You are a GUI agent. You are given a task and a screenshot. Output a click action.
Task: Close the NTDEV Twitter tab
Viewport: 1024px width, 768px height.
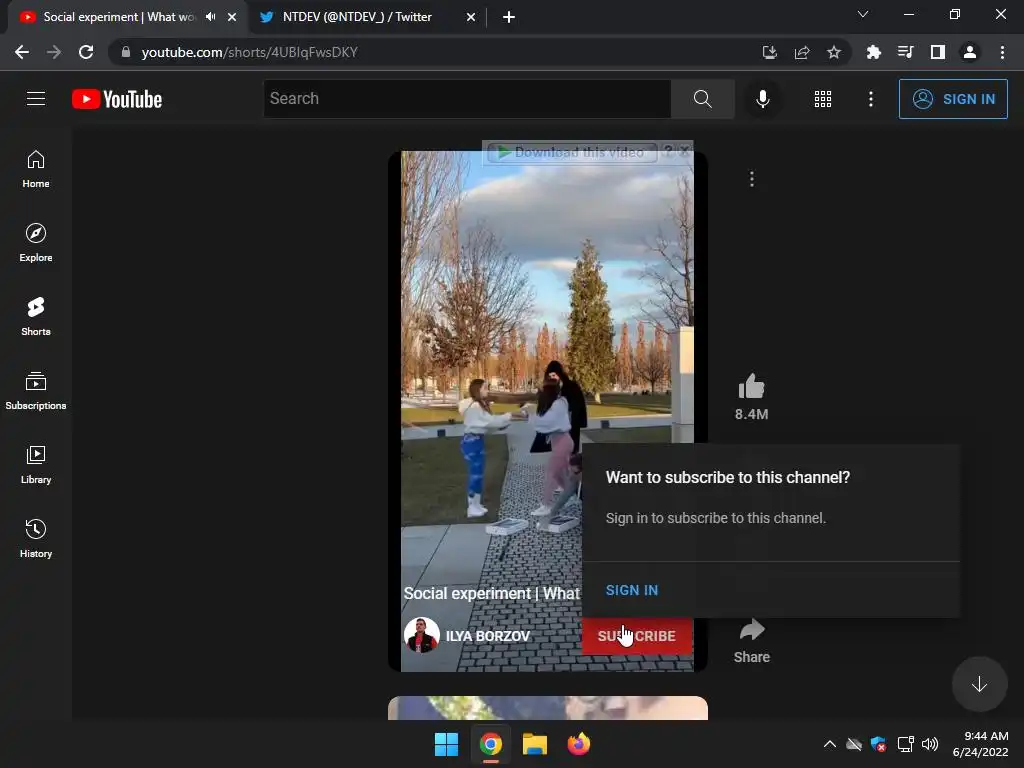point(471,17)
